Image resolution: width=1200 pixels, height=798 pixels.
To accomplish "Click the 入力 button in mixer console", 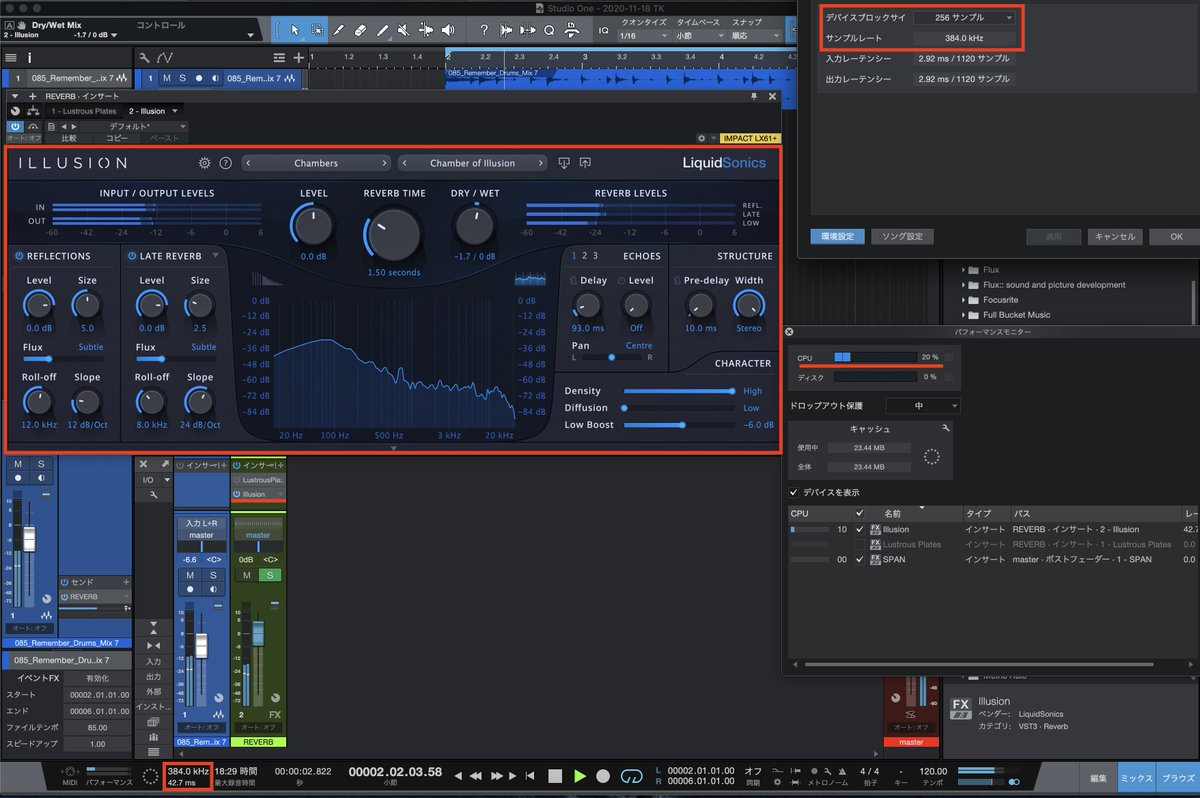I will 153,661.
